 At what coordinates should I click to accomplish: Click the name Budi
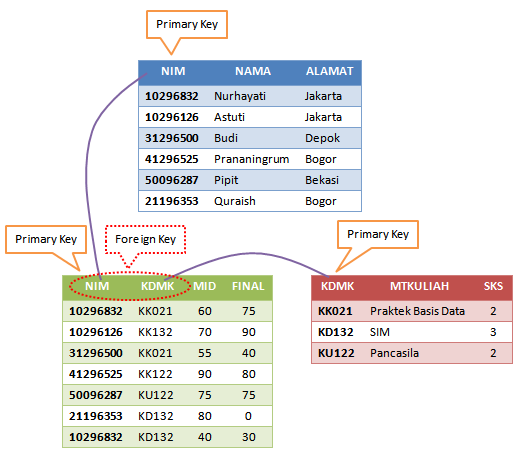[x=226, y=138]
